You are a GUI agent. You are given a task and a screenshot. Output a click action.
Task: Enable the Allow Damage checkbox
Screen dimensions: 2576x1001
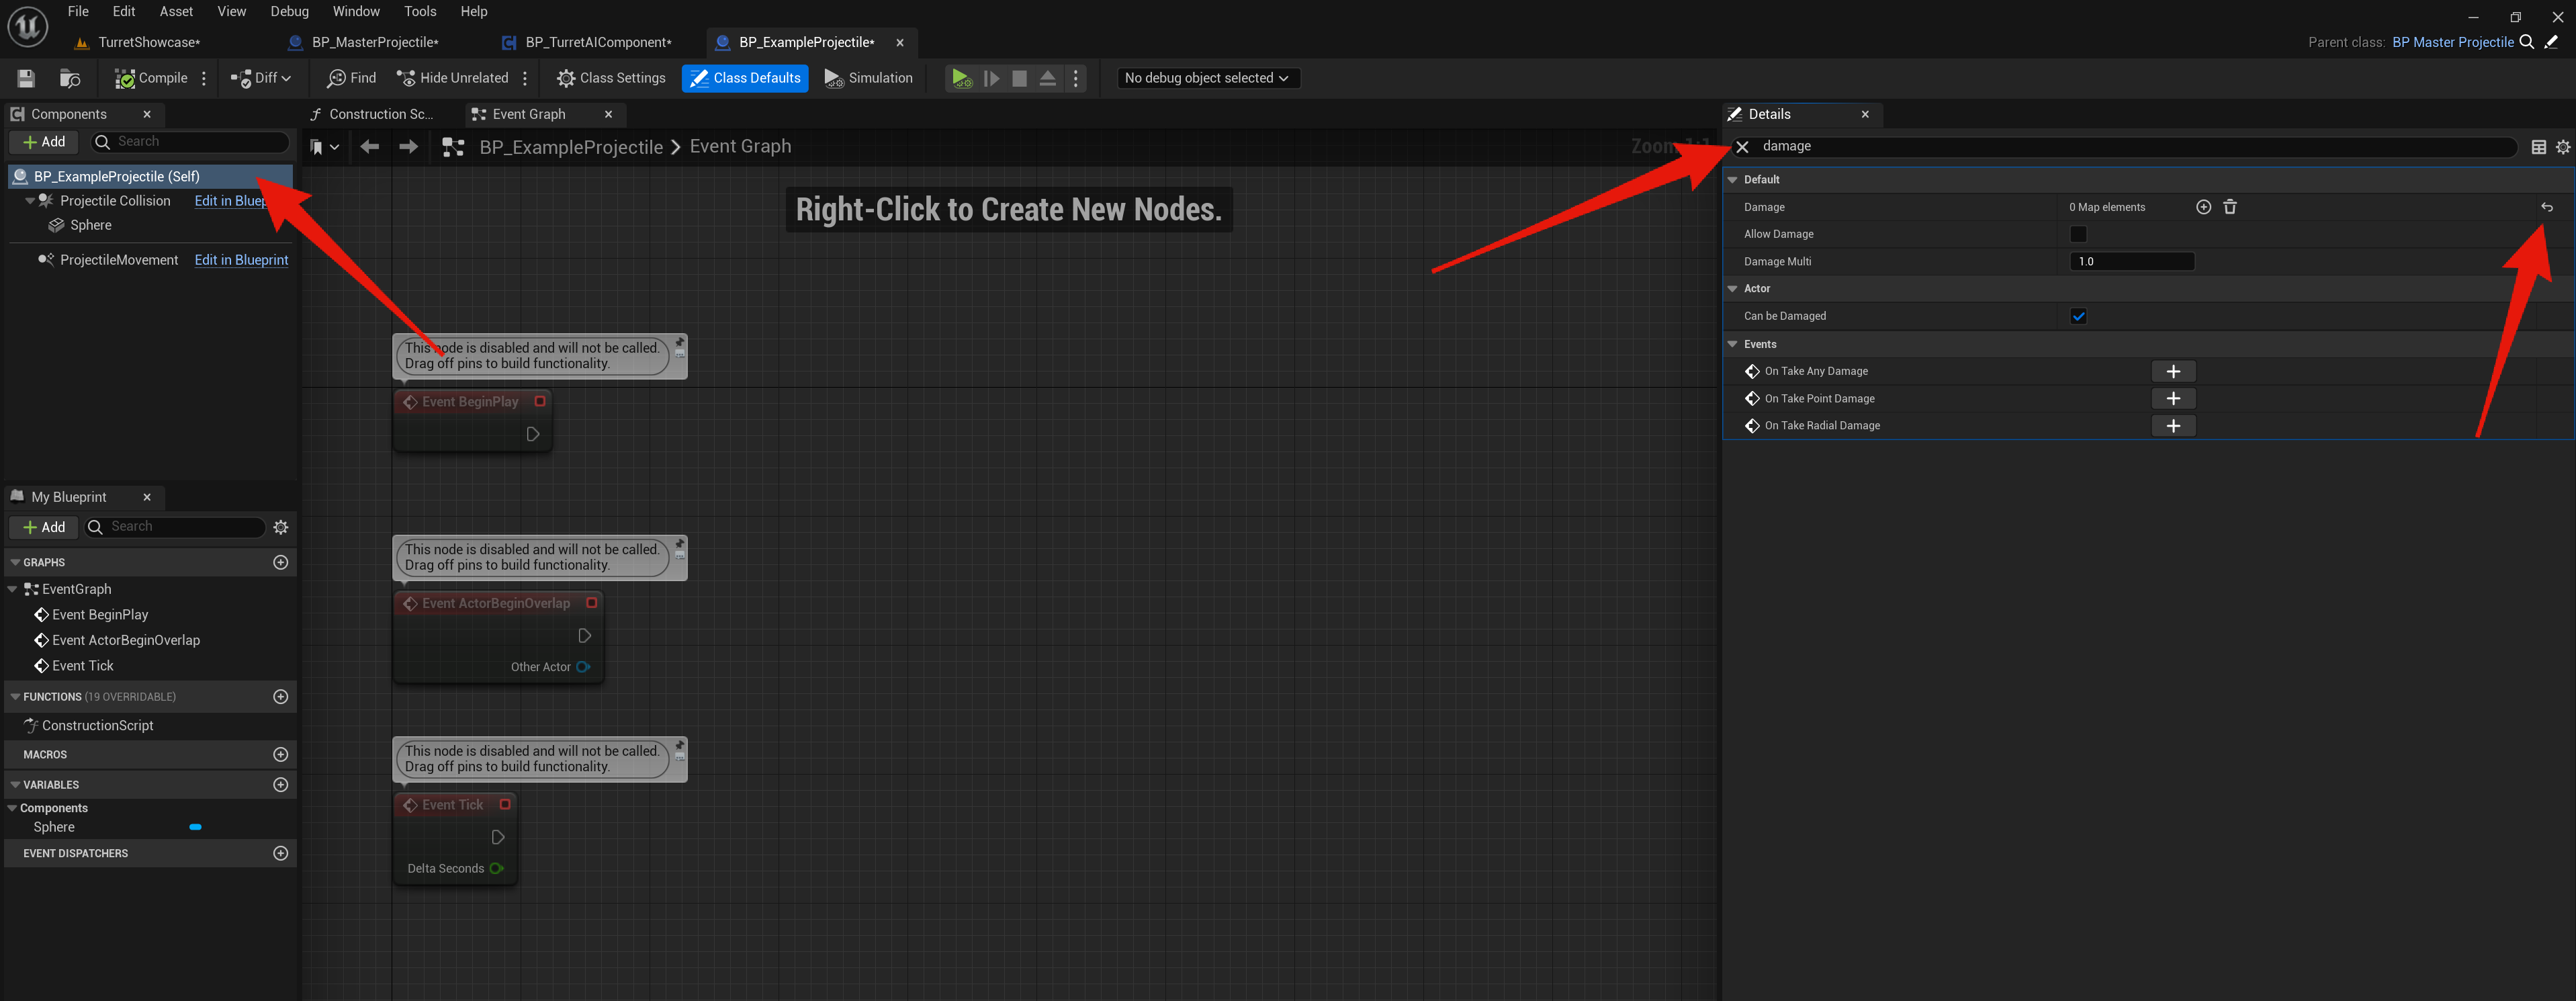(x=2078, y=234)
